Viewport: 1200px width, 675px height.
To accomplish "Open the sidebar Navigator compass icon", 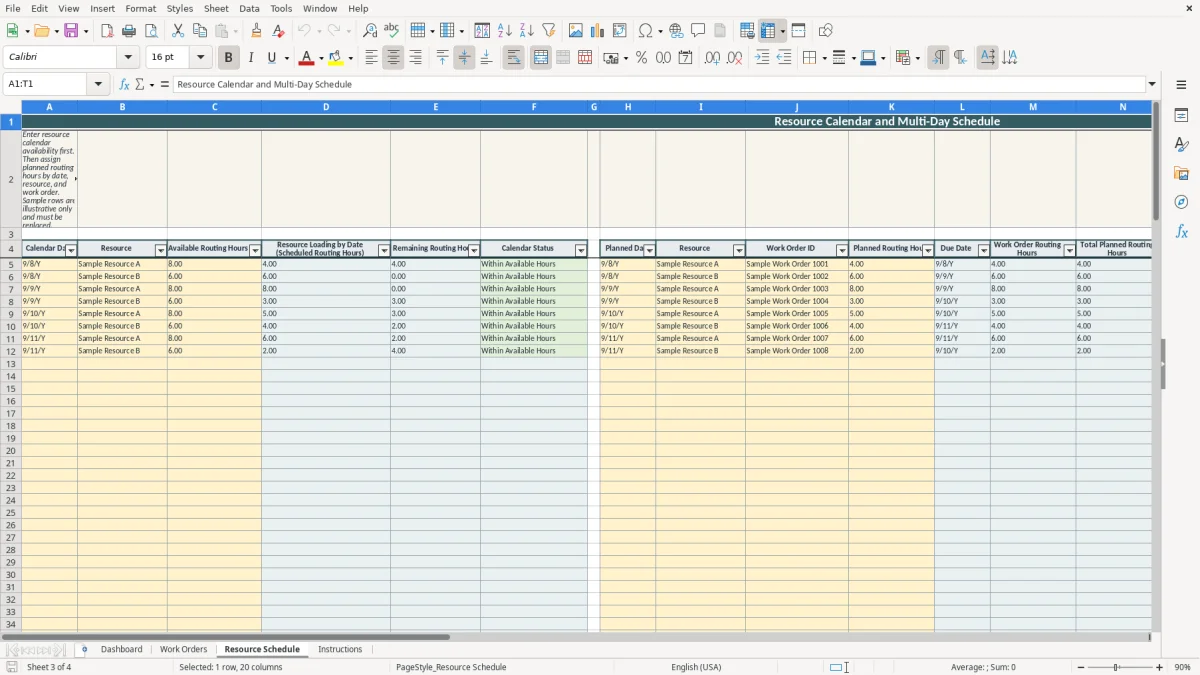I will 1181,202.
